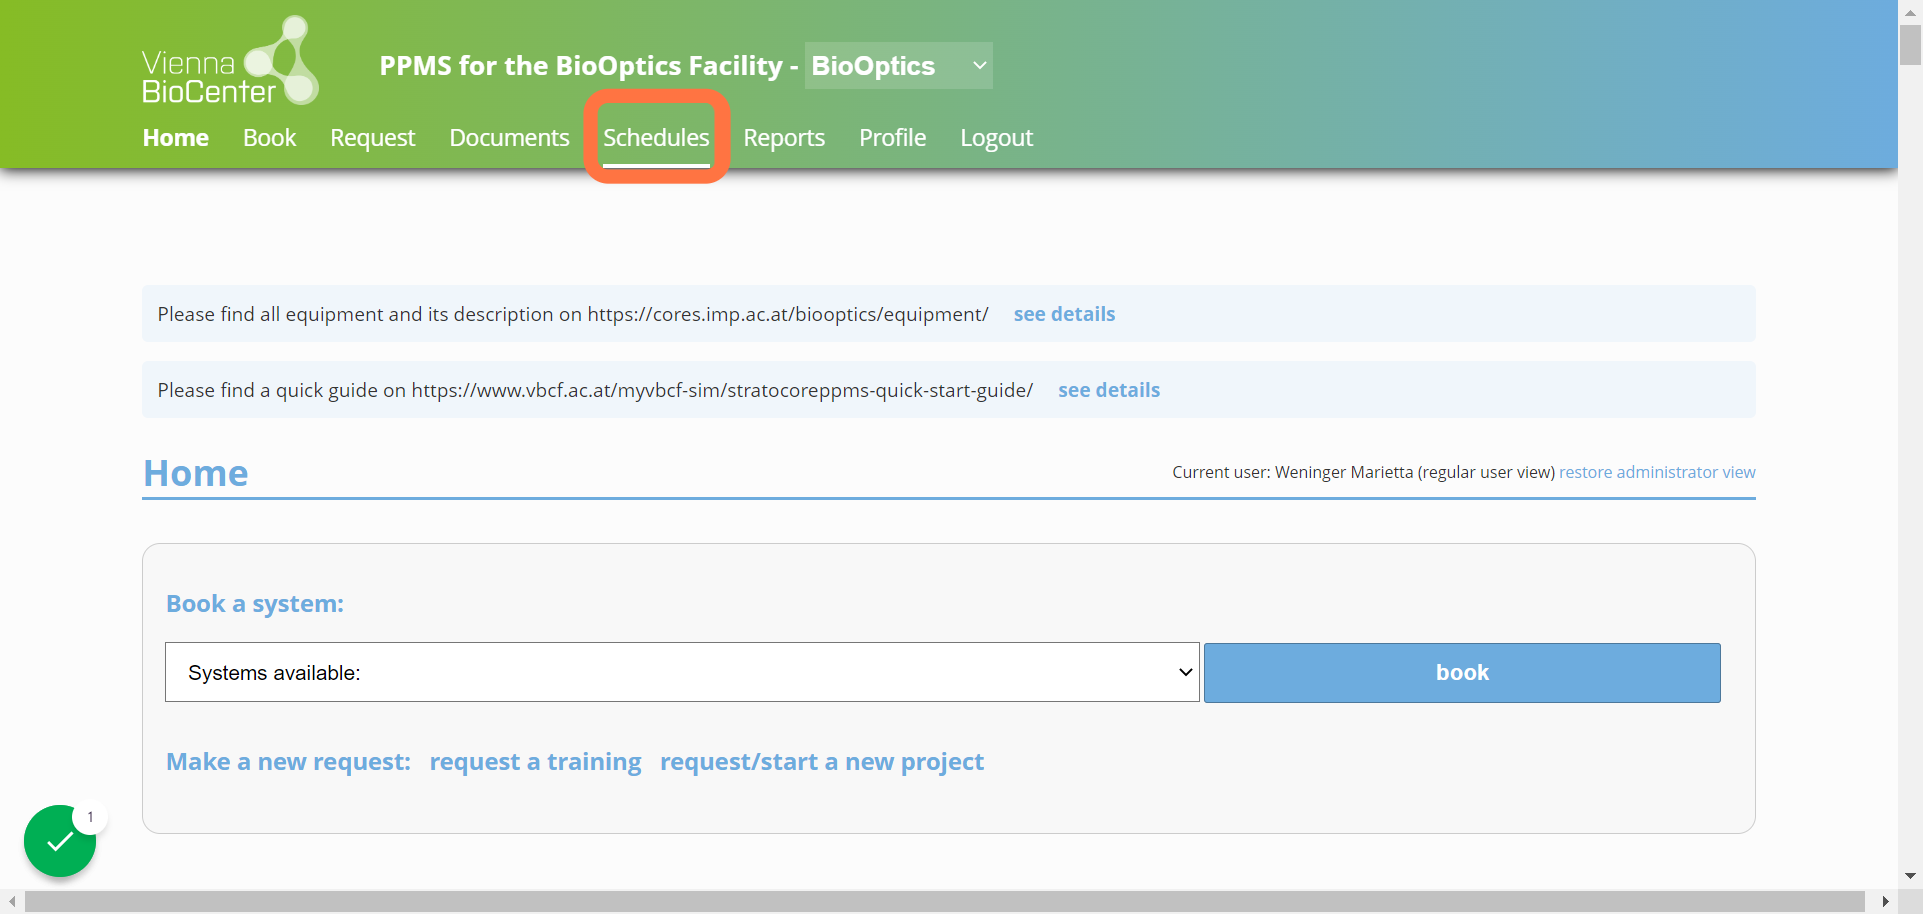1923x914 pixels.
Task: Open the Documents menu
Action: tap(509, 138)
